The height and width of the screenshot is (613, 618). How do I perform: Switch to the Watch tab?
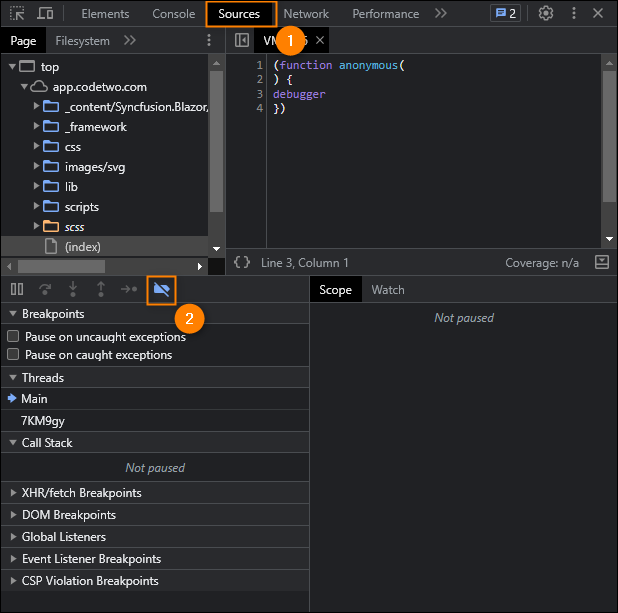click(388, 290)
